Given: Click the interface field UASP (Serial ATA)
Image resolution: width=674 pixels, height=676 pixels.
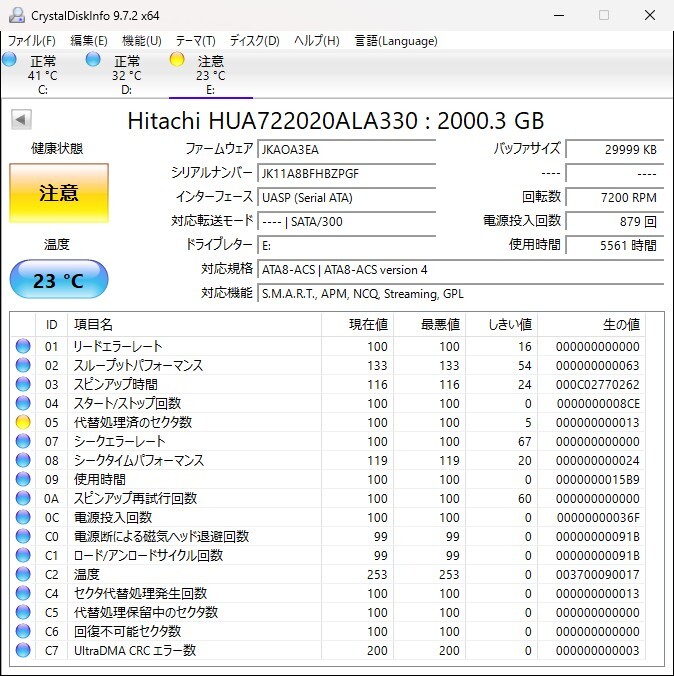Looking at the screenshot, I should tap(346, 197).
